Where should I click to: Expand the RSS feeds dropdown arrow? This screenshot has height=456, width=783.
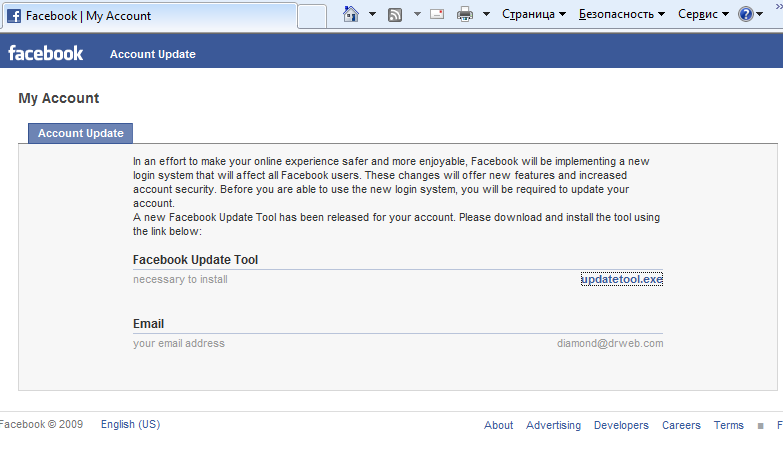[417, 14]
